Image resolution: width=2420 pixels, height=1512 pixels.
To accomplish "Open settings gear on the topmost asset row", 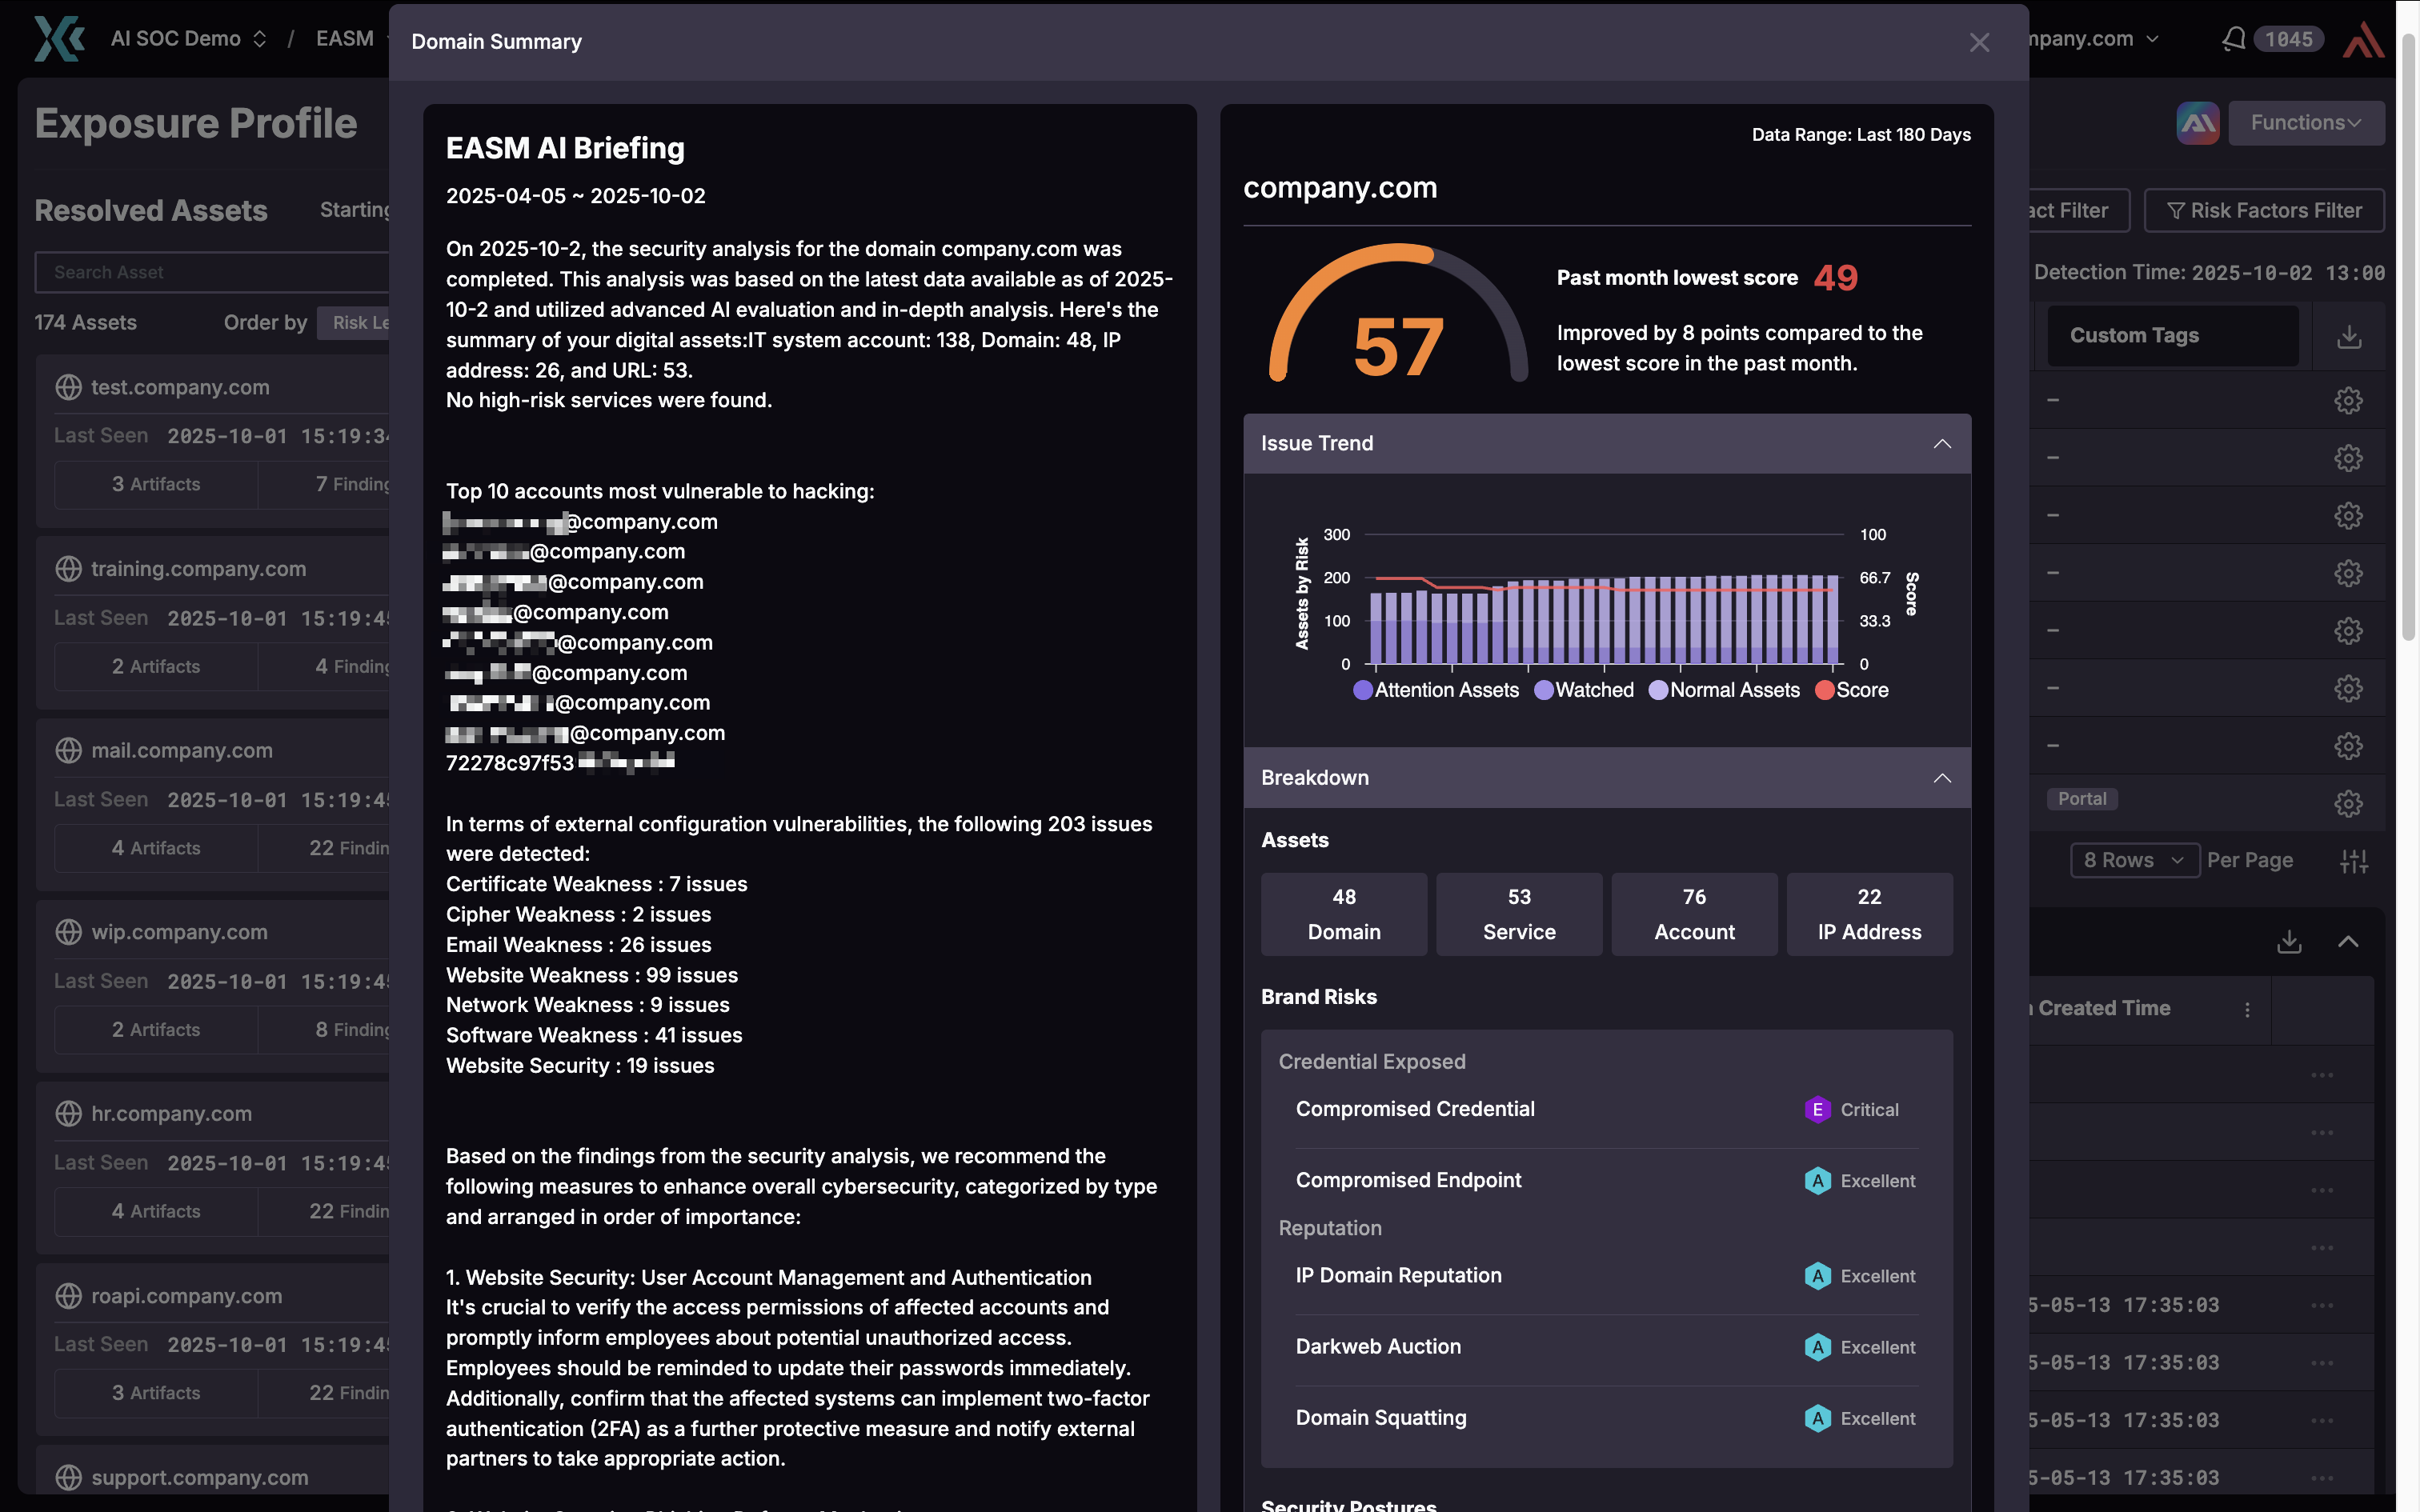I will point(2348,399).
